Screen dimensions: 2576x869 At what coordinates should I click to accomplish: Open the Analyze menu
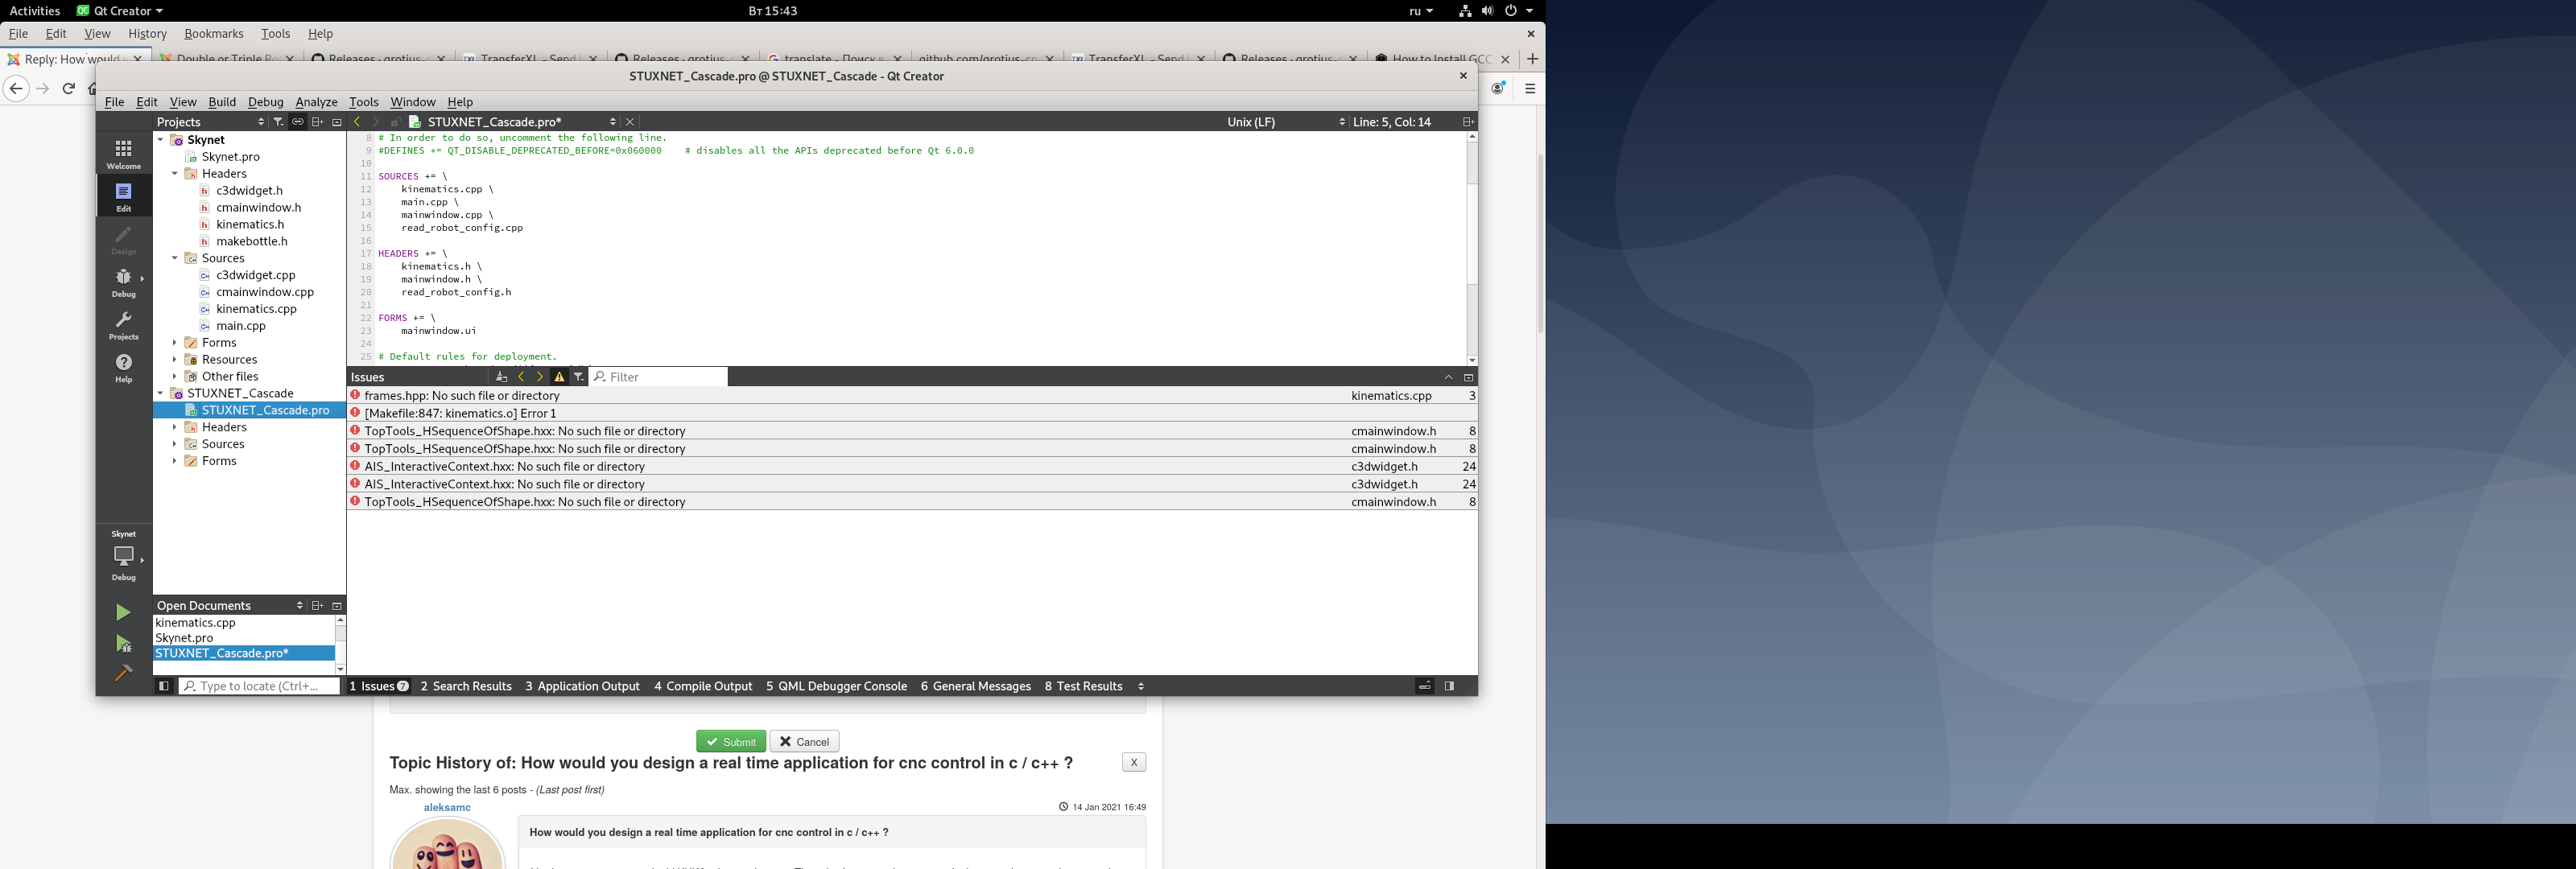tap(316, 102)
